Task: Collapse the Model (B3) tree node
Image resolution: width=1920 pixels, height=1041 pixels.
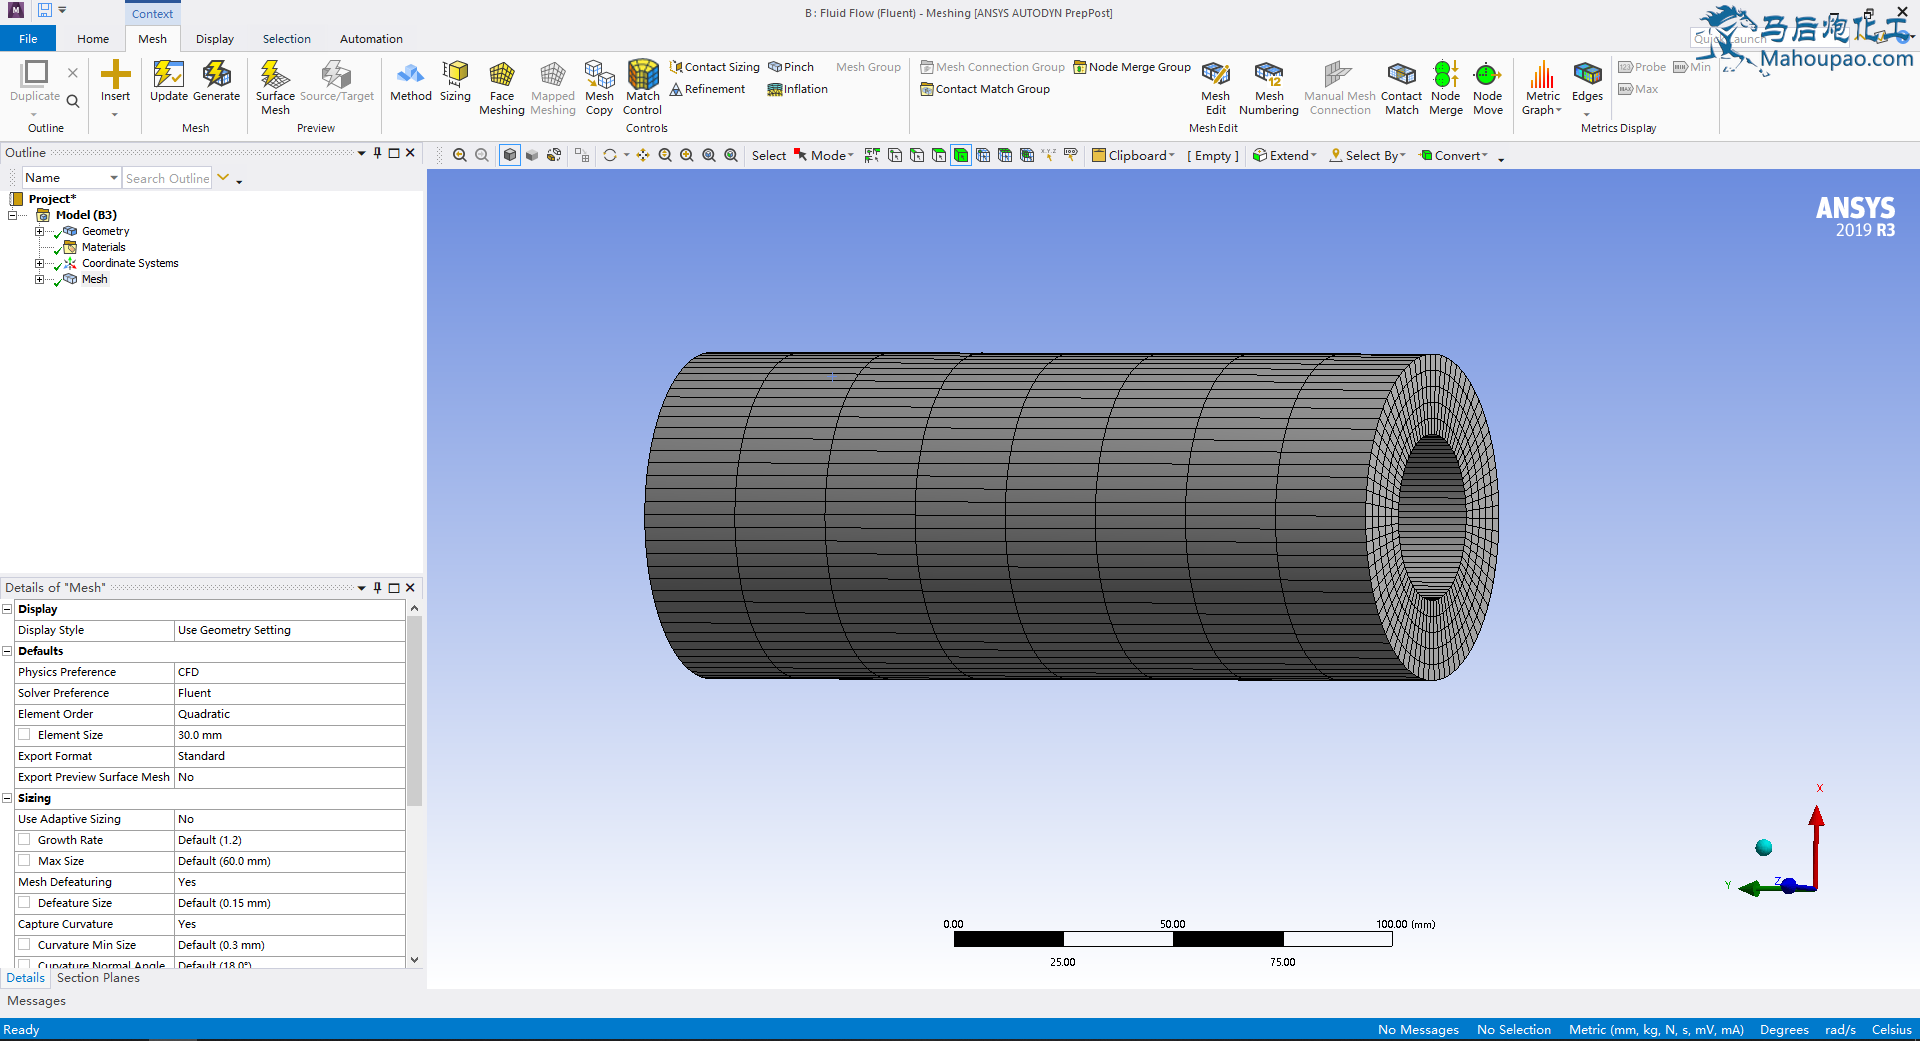Action: 13,215
